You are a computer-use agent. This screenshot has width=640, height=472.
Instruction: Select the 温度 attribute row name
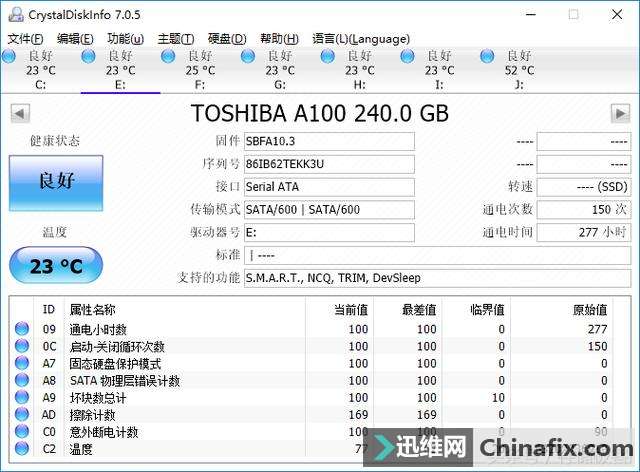point(81,449)
